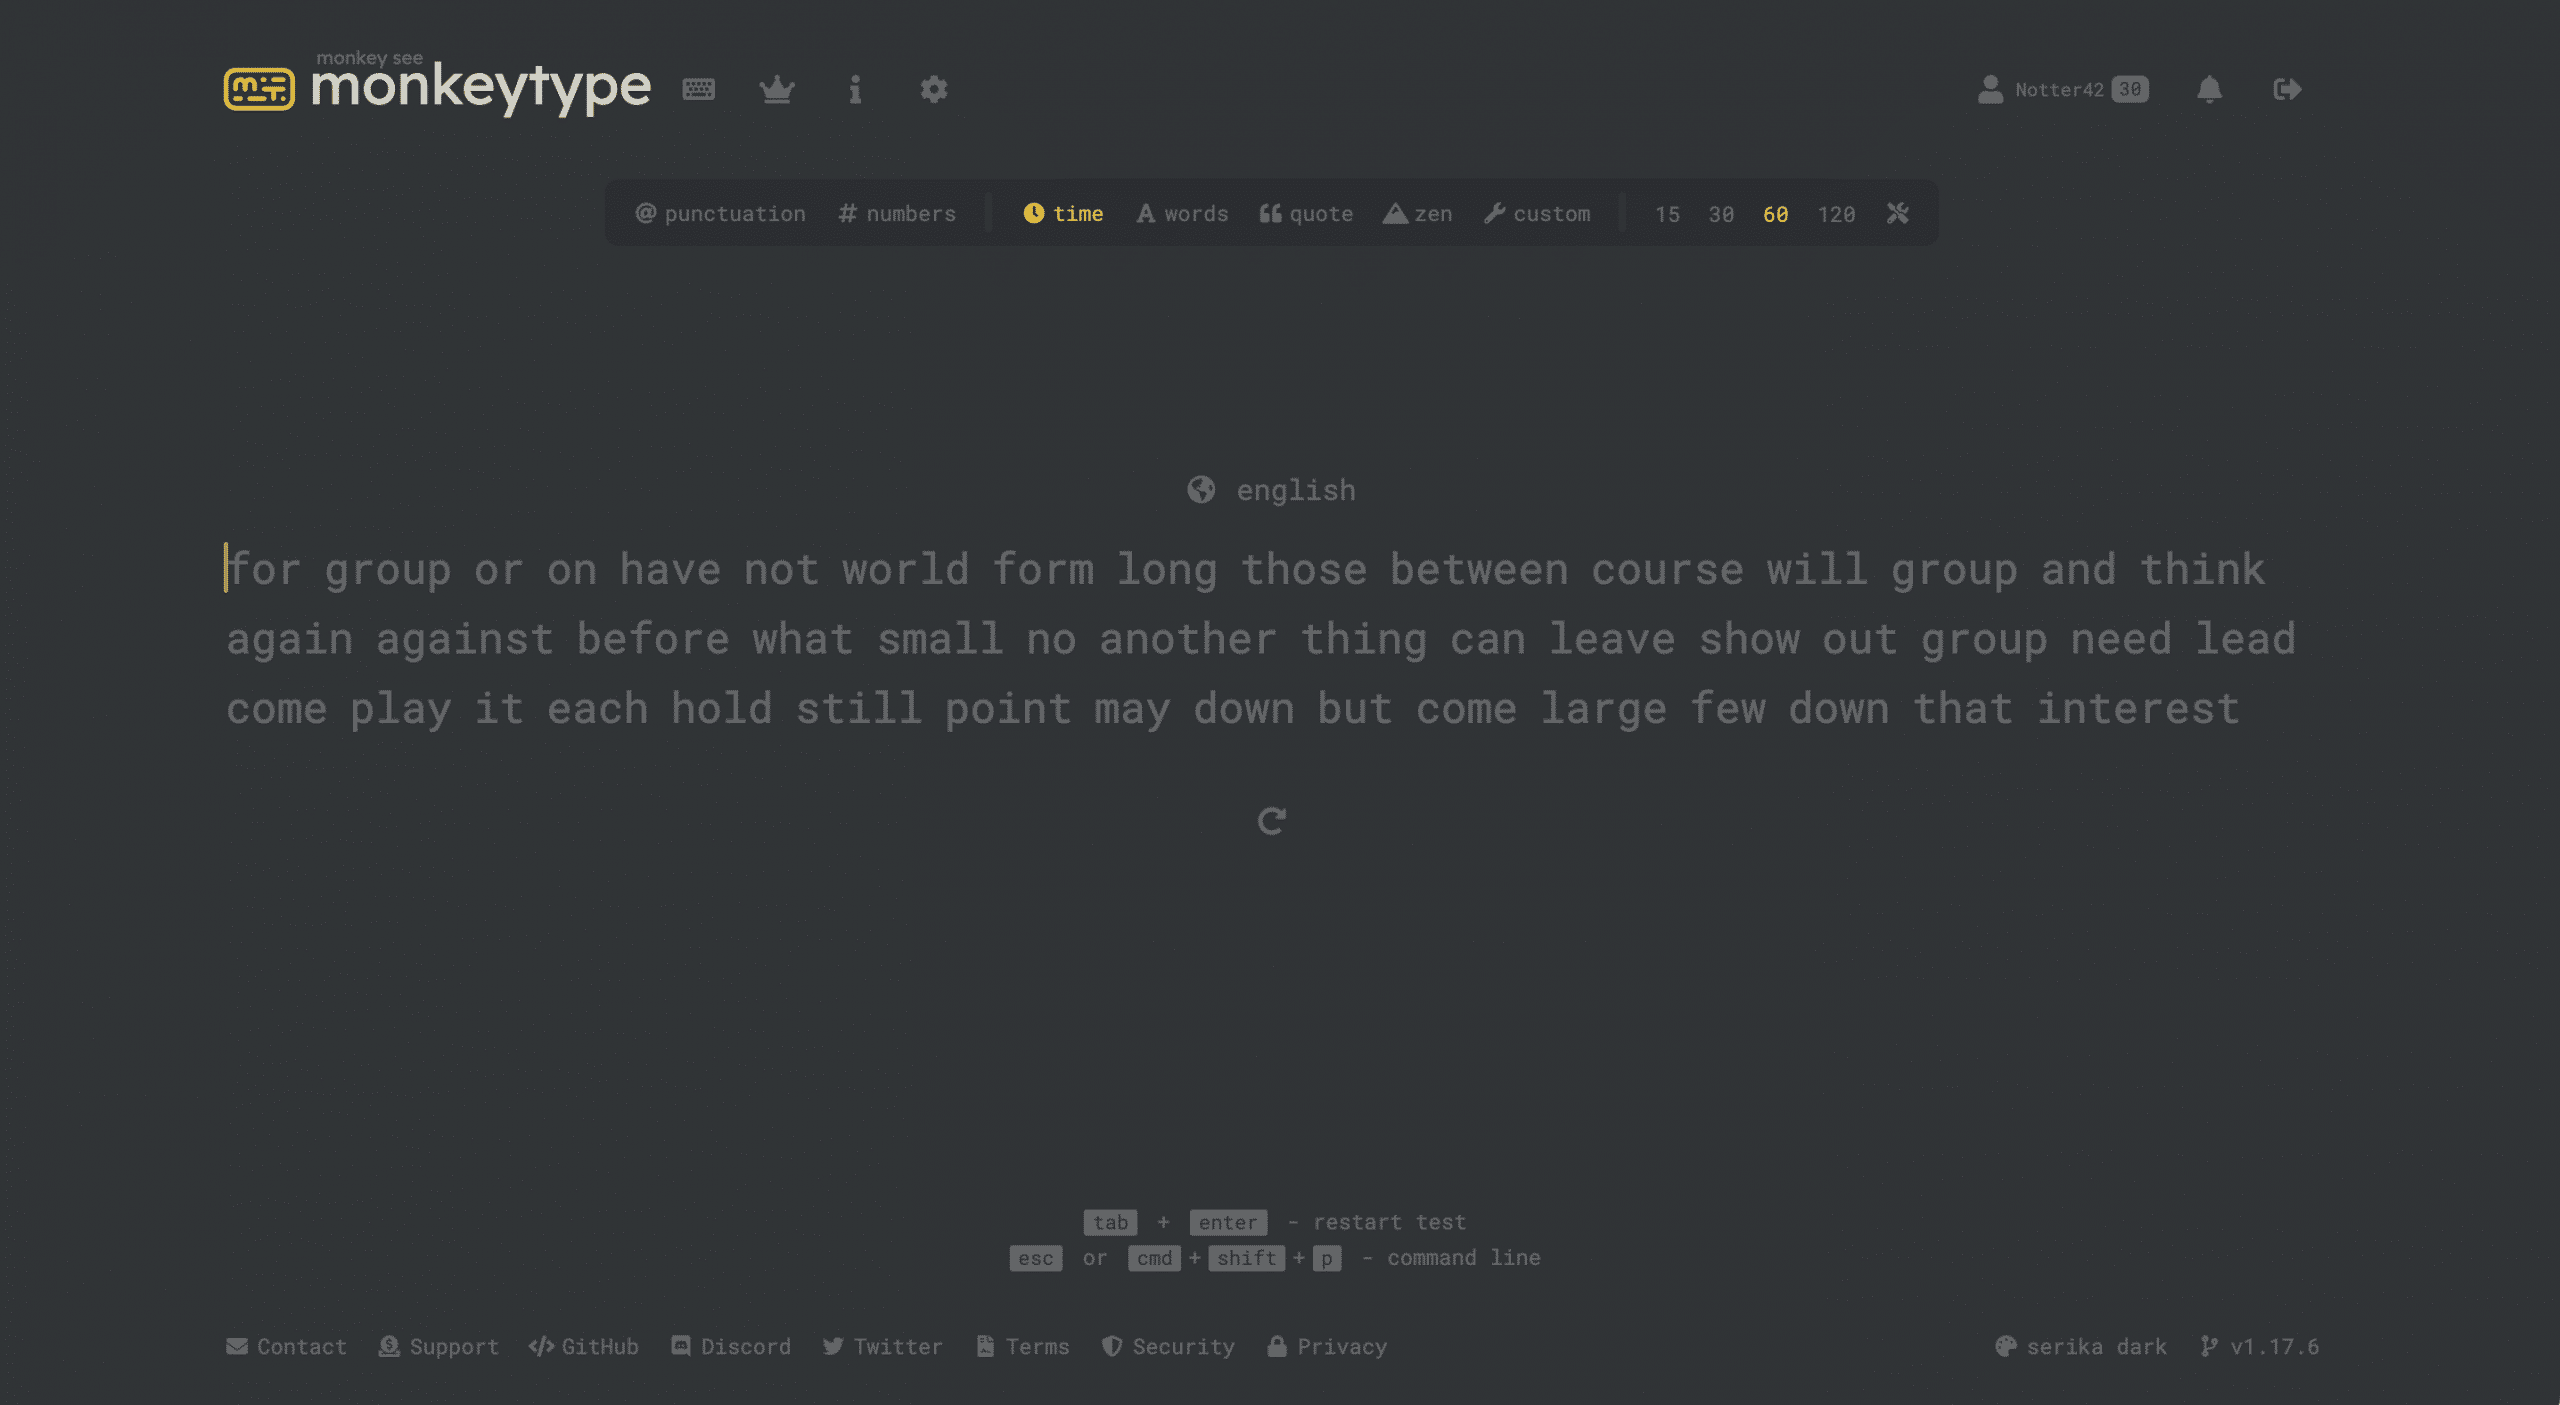Click the leaderboard crown icon

pos(777,88)
